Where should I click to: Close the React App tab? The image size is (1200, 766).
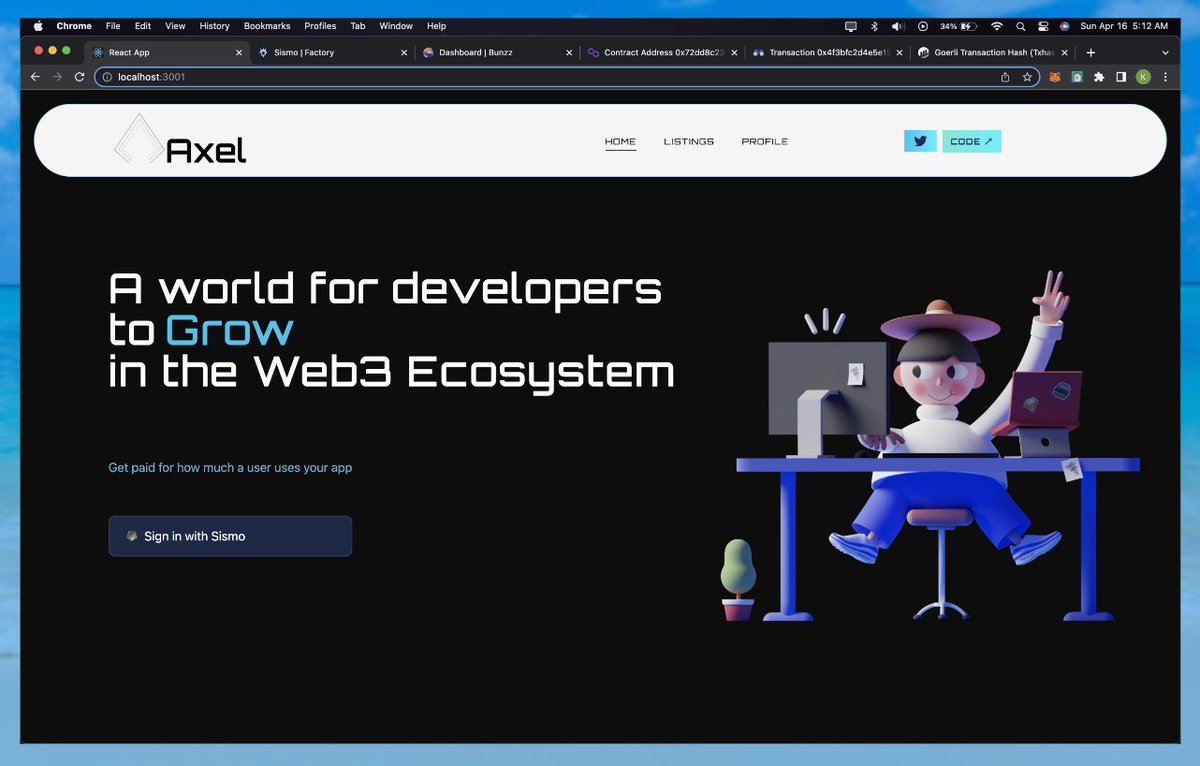(239, 52)
